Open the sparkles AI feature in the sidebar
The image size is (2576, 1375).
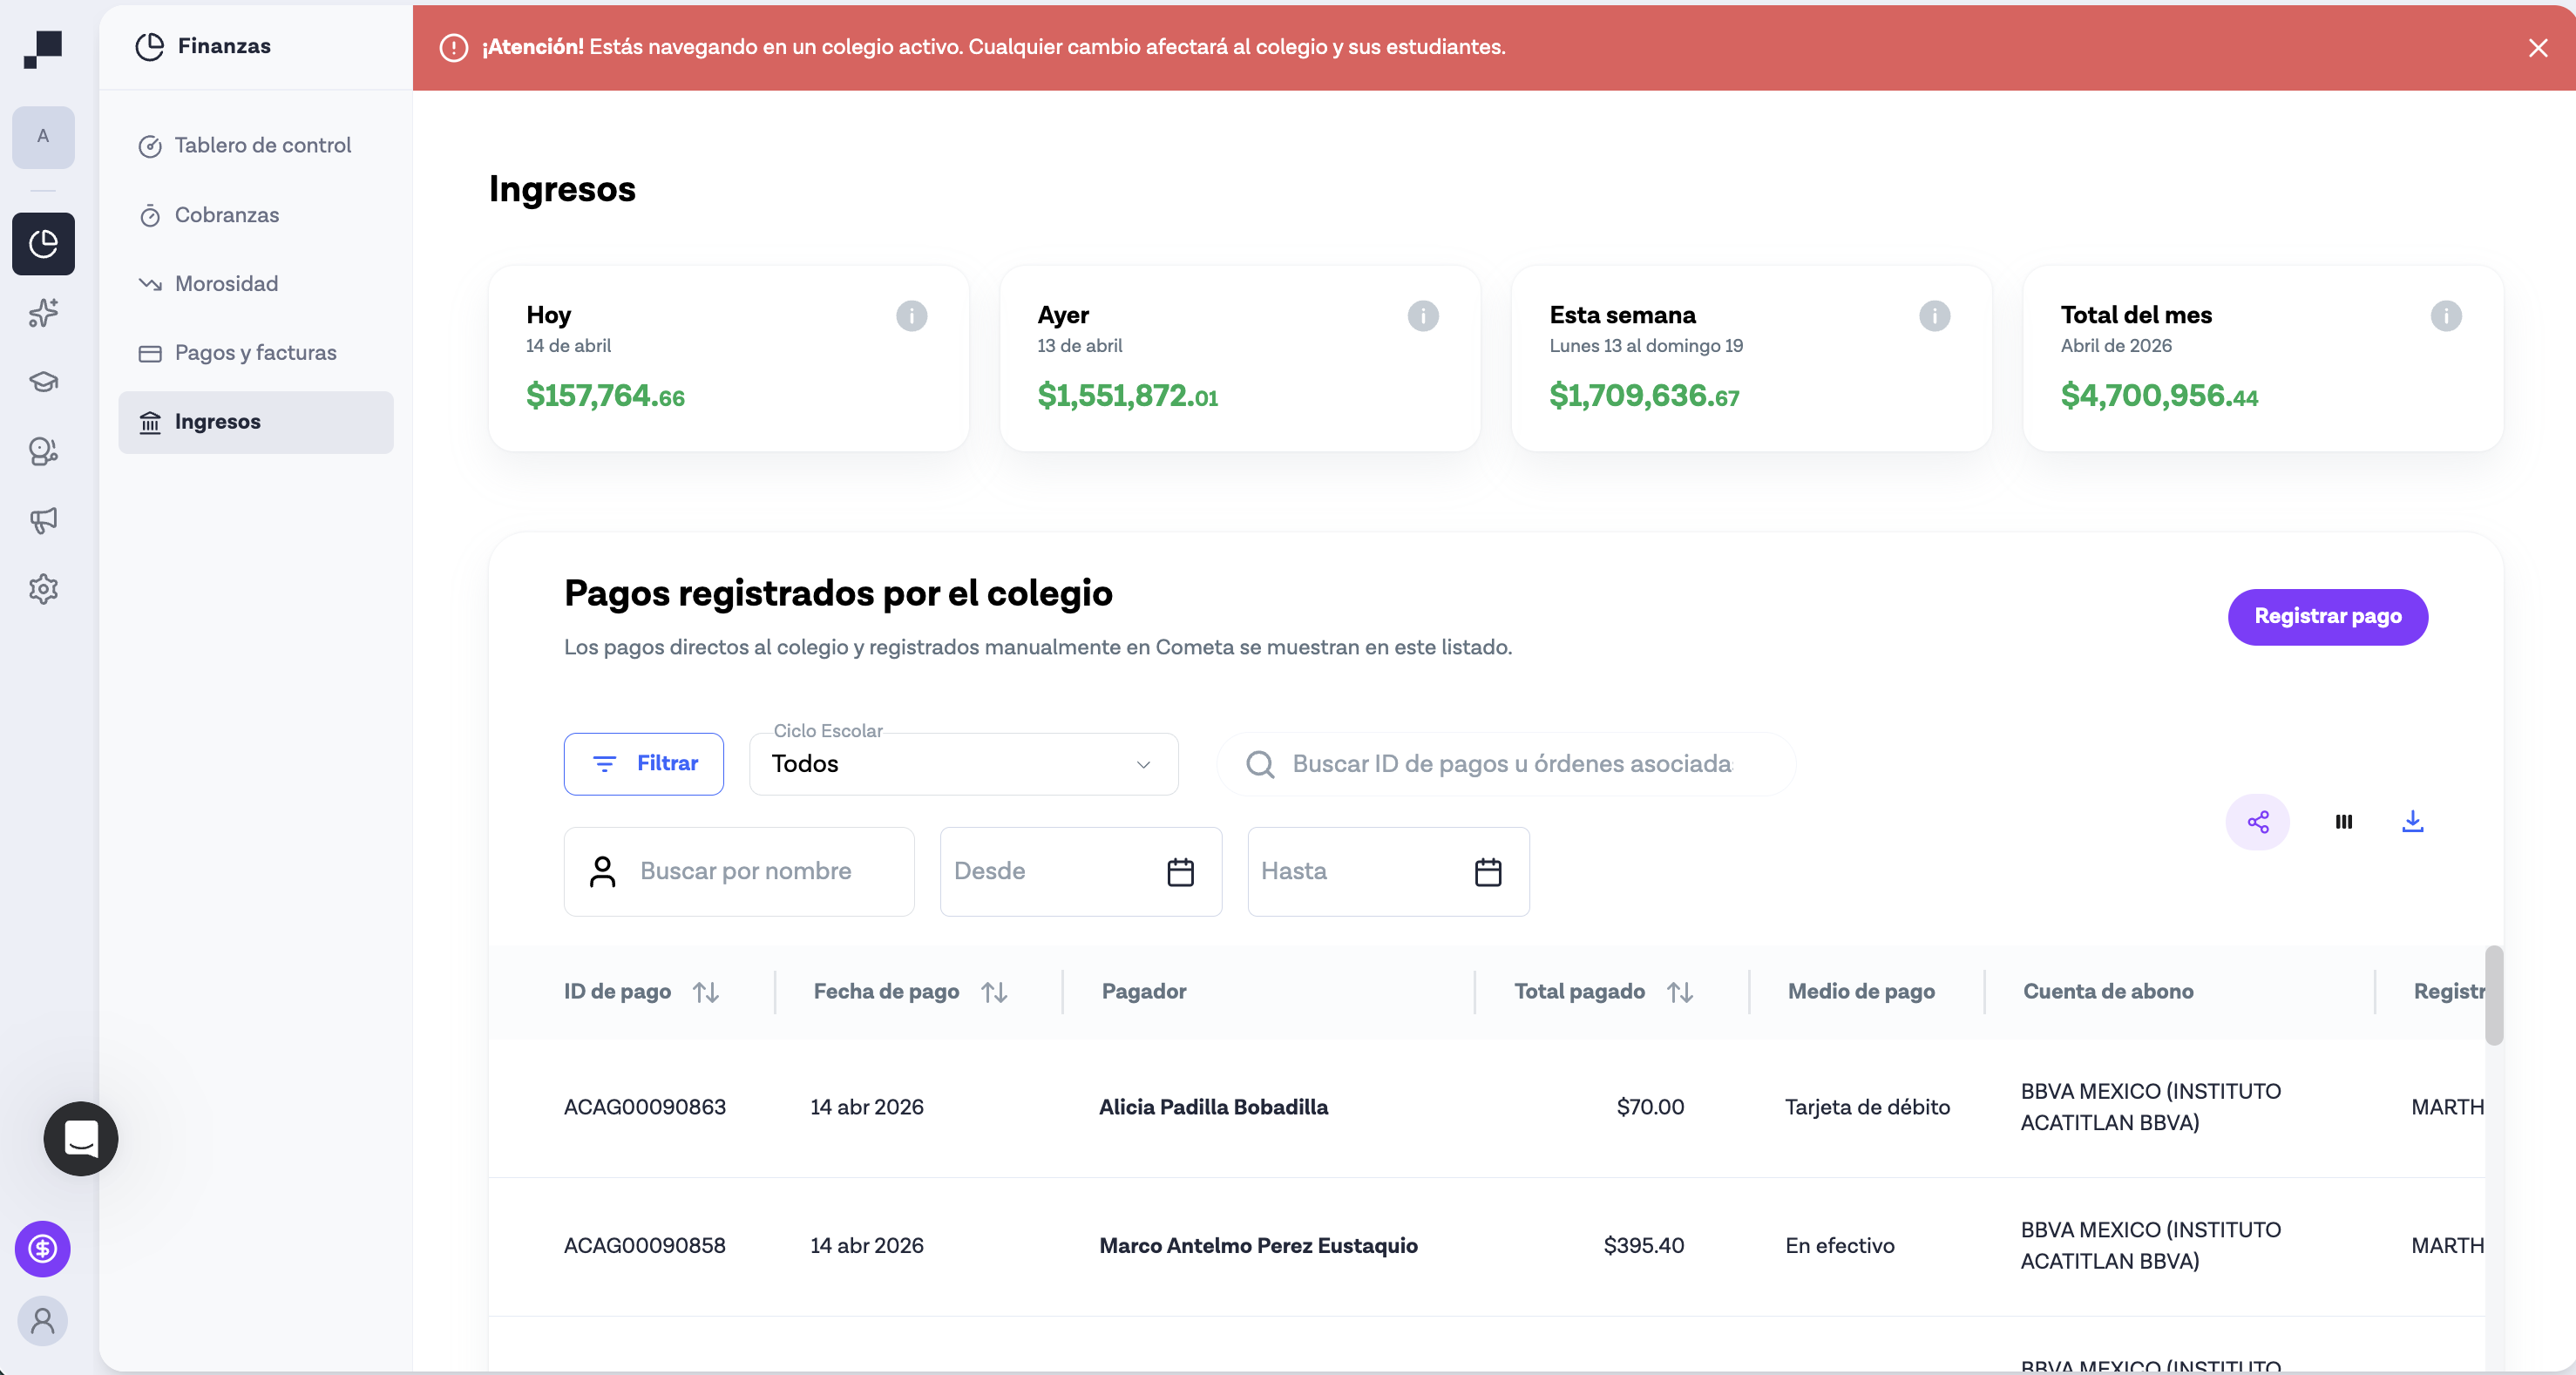tap(43, 314)
